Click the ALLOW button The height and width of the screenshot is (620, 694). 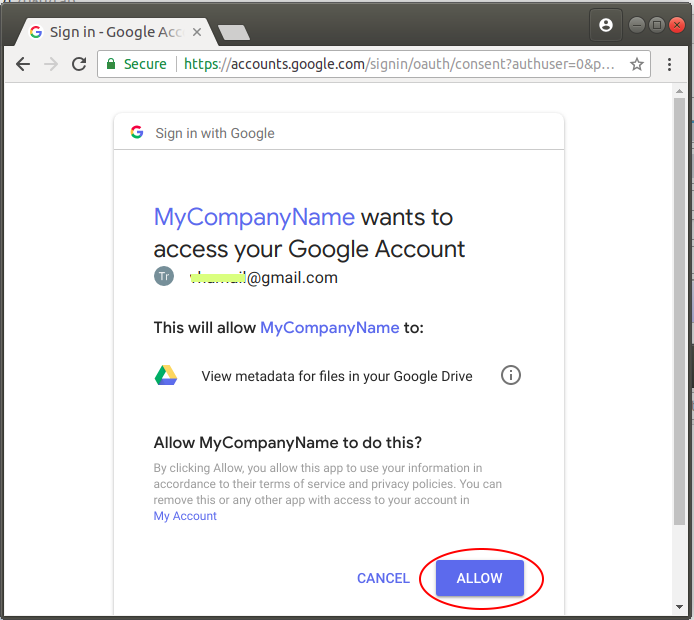click(480, 578)
